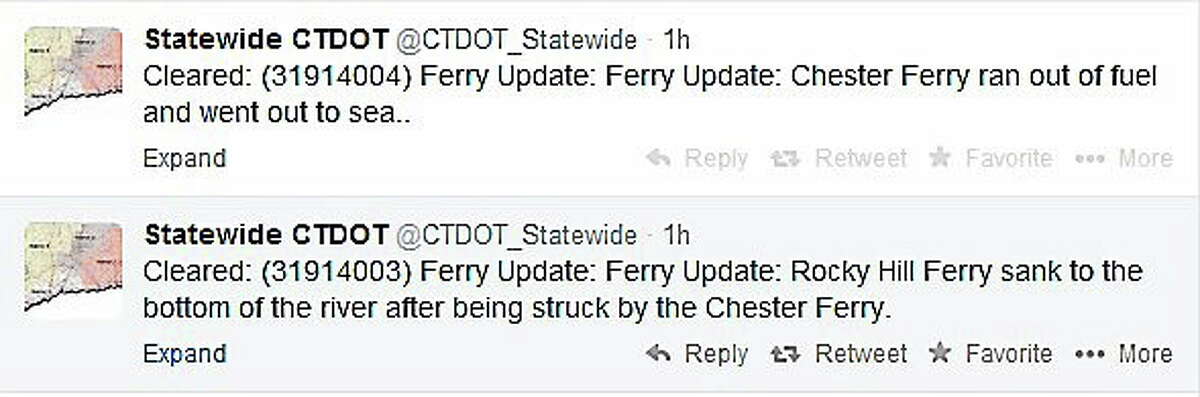The width and height of the screenshot is (1200, 397).
Task: Click the Reply arrow icon on the Chester Ferry tweet
Action: (x=658, y=159)
